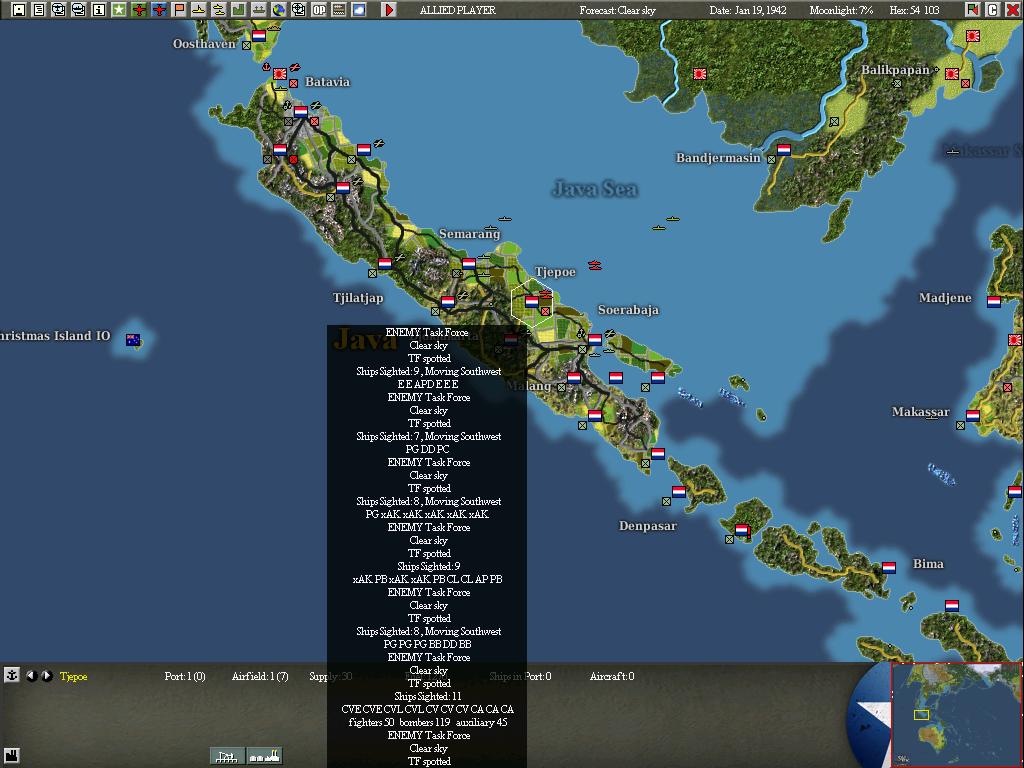
Task: Click the globe toolbar icon
Action: (278, 10)
